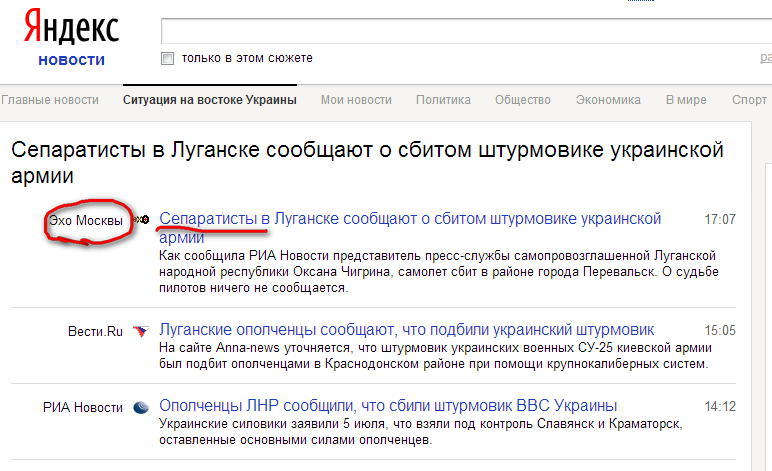This screenshot has width=772, height=471.
Task: Click snippet starting 'На сайте Anna-news уточняется'
Action: coord(435,356)
